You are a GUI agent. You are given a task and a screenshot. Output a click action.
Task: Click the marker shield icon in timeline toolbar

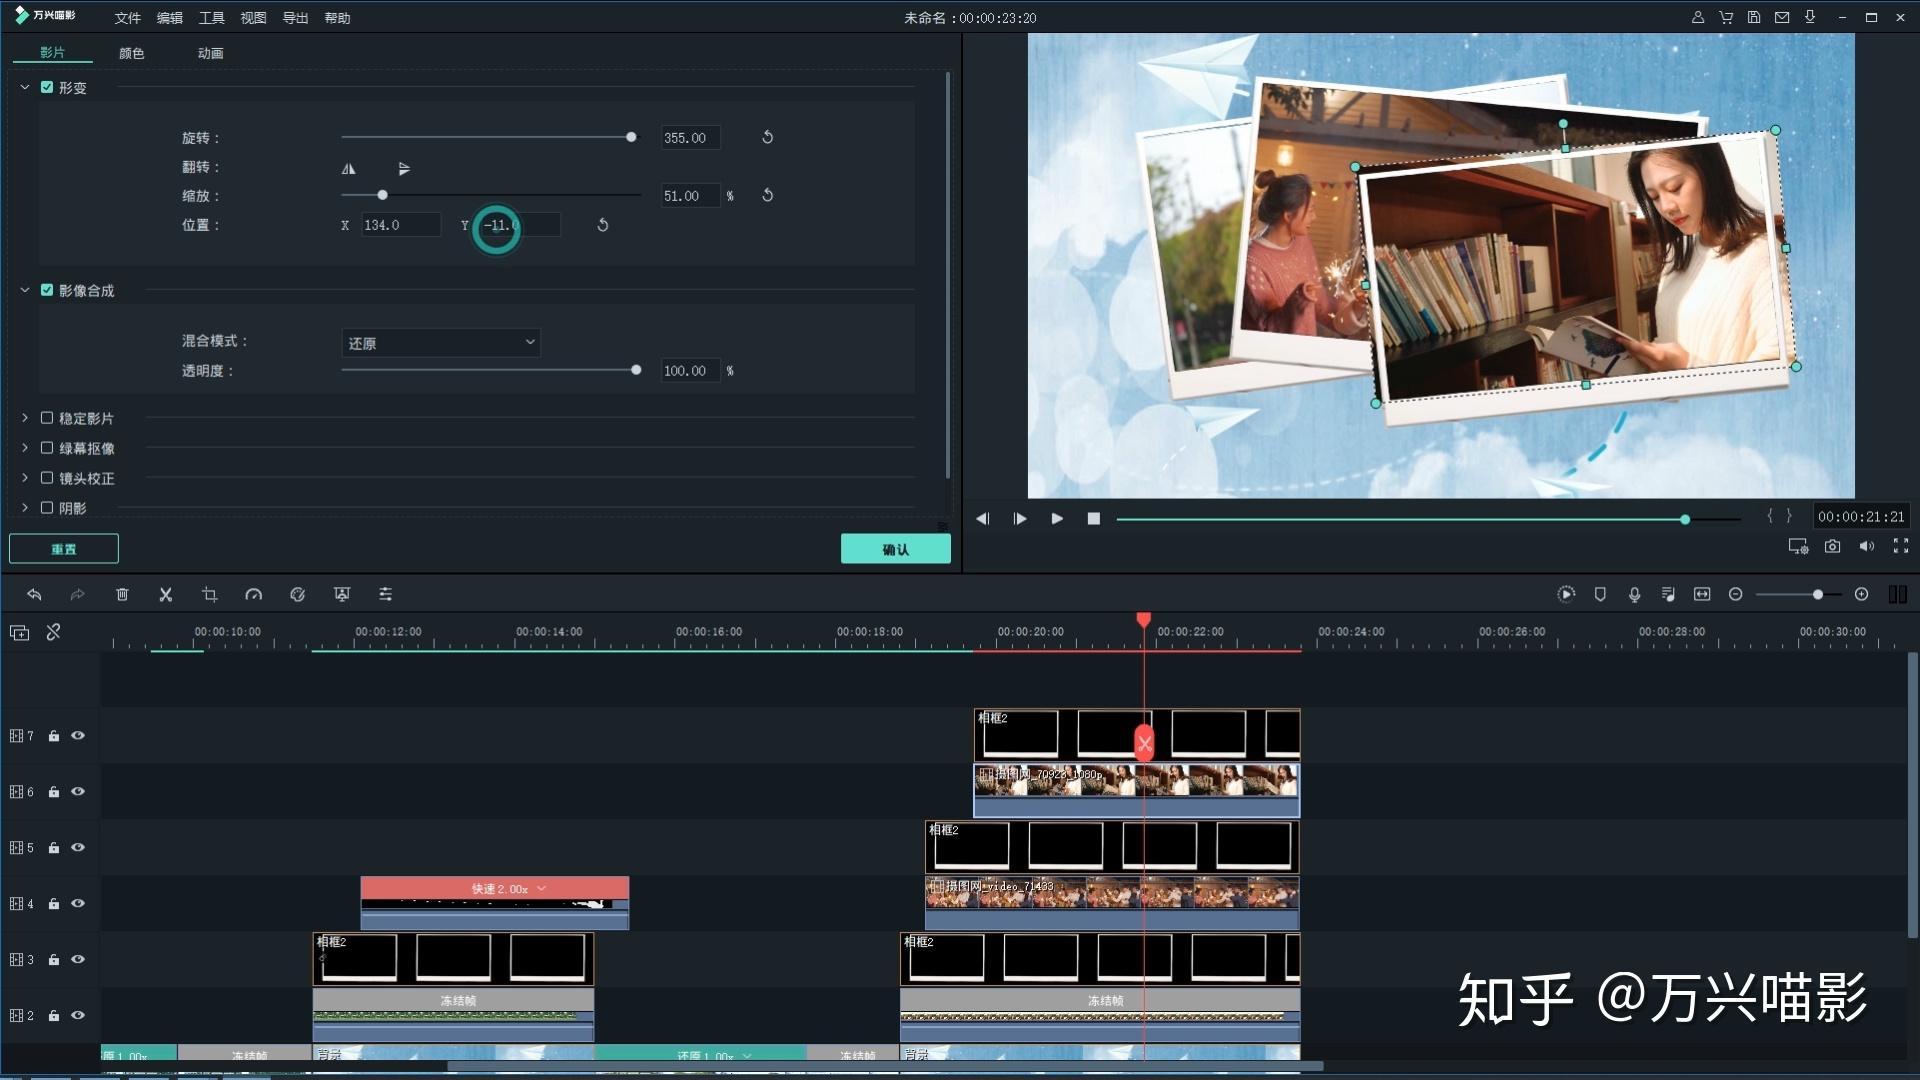[1600, 595]
